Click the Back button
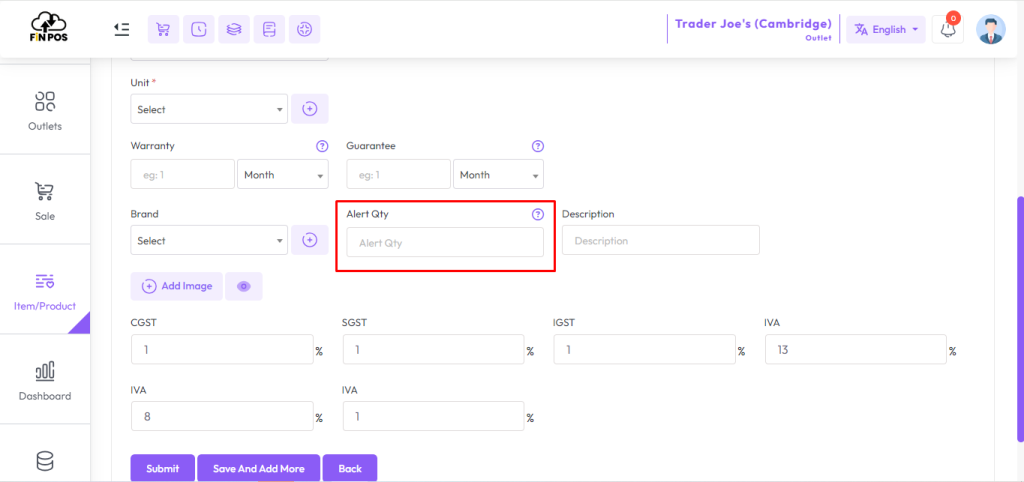 (350, 468)
